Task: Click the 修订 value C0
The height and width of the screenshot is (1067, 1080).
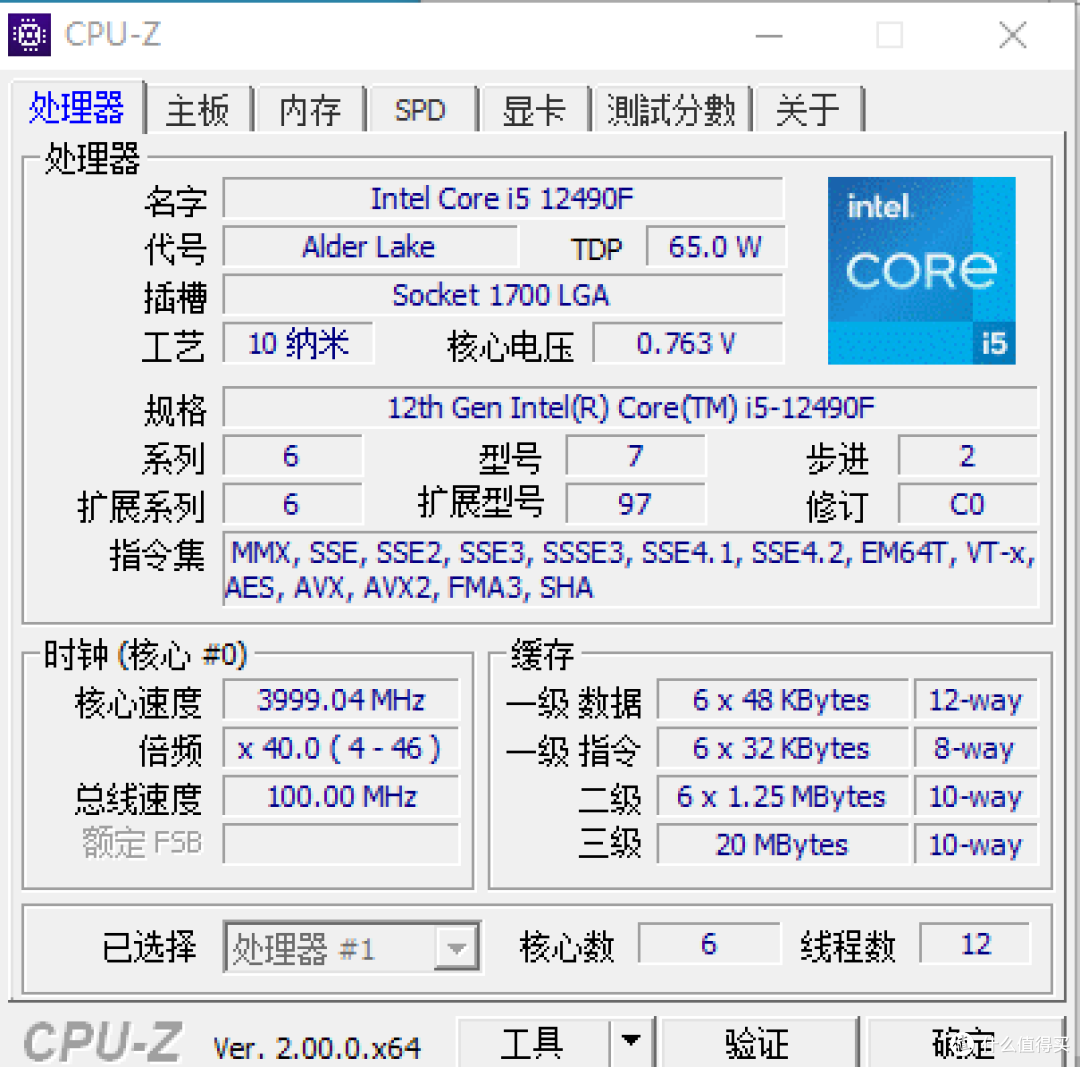Action: (x=968, y=504)
